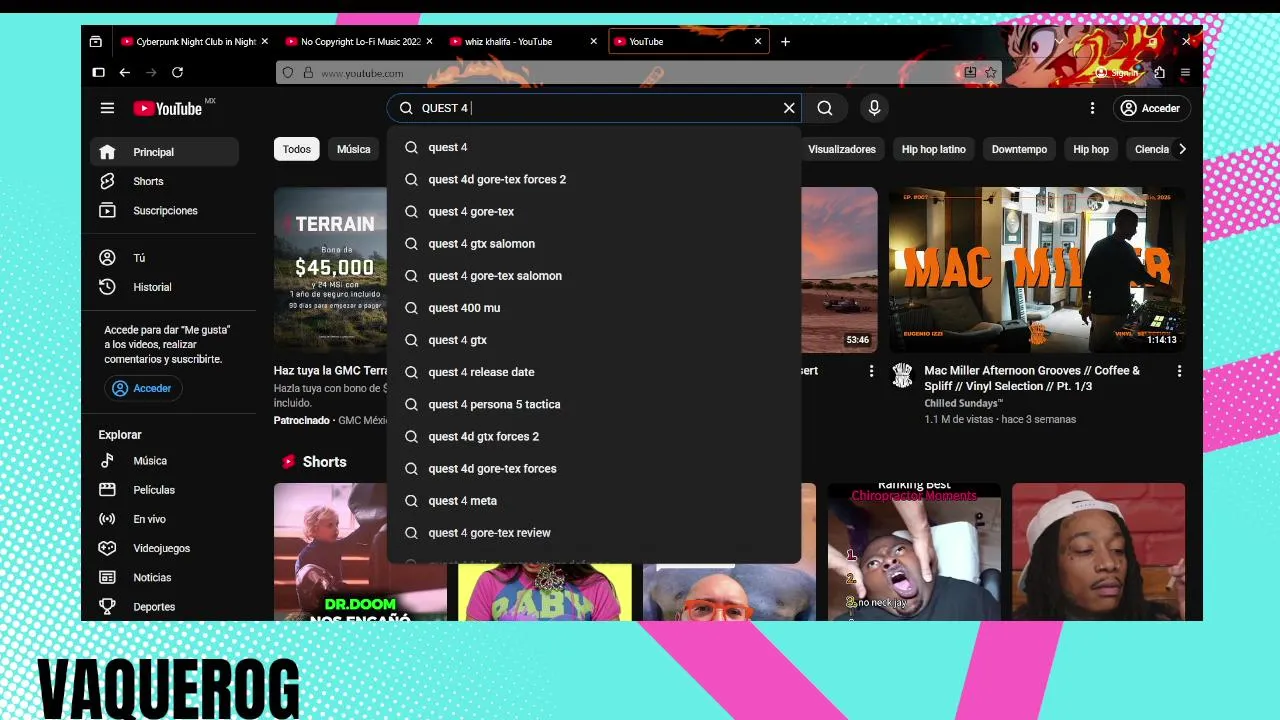
Task: Expand more filter chips with right arrow
Action: 1182,149
